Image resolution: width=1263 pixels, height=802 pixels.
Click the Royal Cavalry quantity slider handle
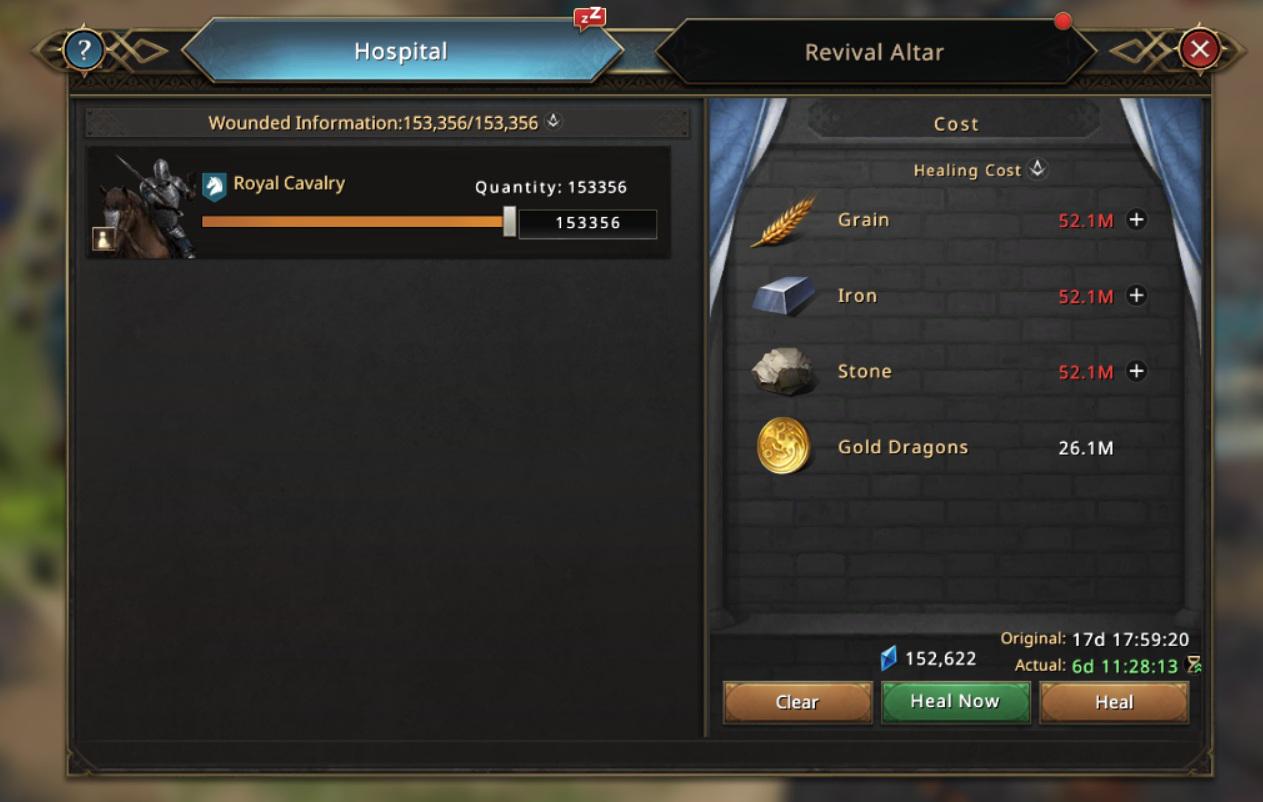coord(509,222)
